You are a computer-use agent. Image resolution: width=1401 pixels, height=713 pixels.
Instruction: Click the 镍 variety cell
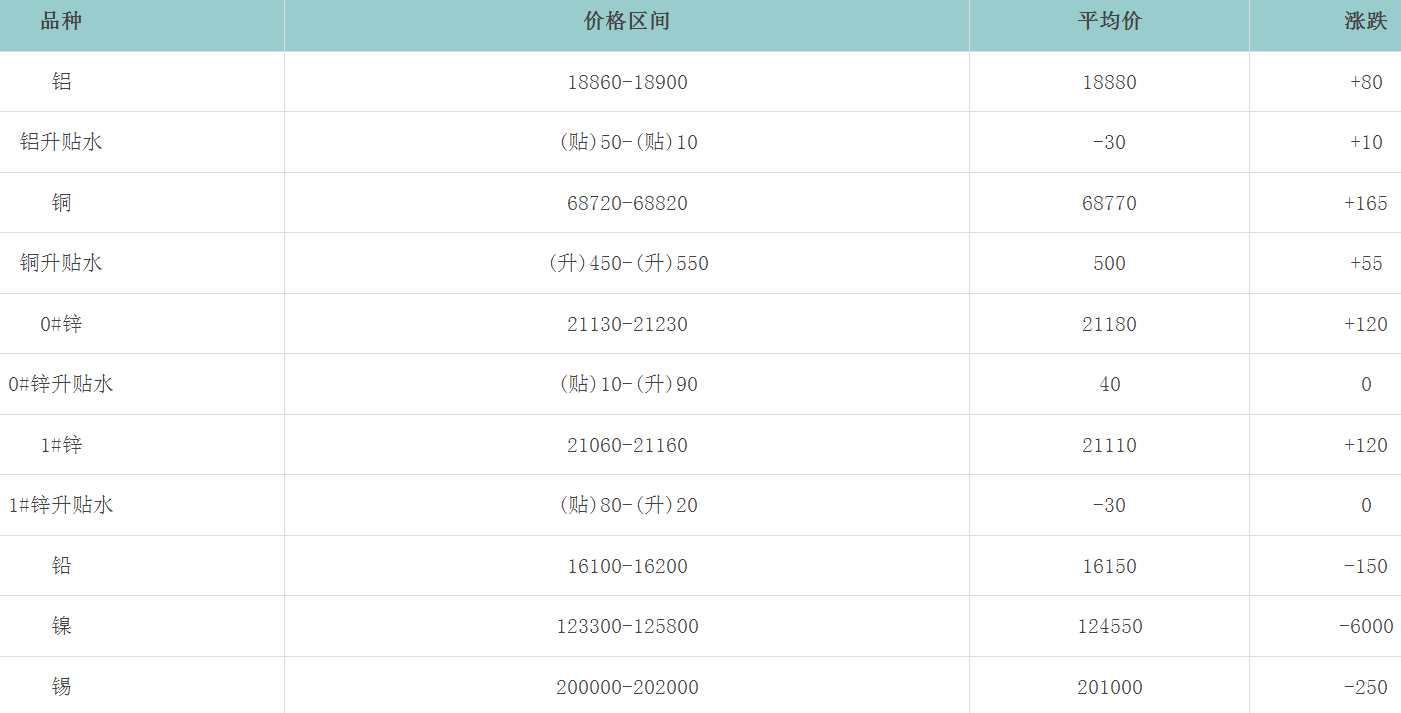coord(62,626)
